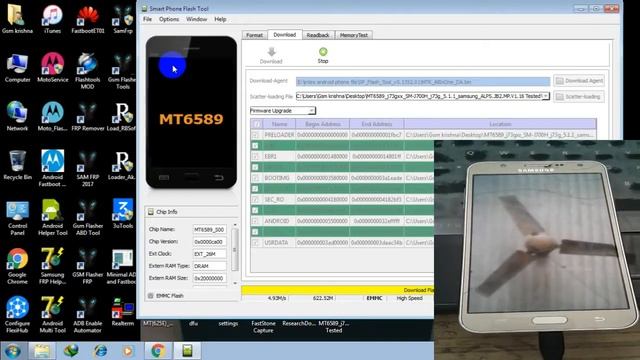Click the Name column header
Image resolution: width=640 pixels, height=360 pixels.
(280, 124)
